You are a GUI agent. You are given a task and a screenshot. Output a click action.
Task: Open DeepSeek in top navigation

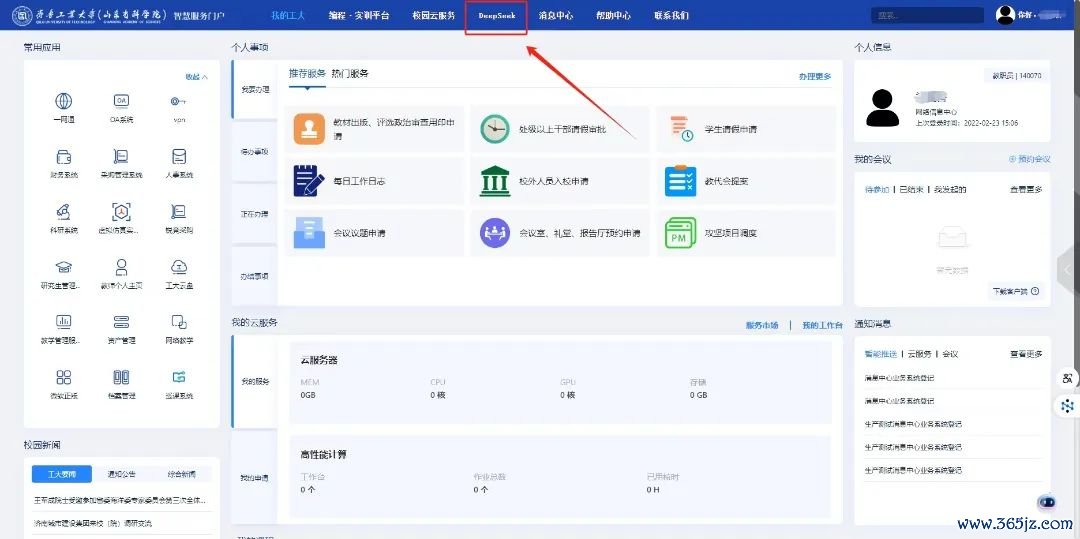(496, 15)
